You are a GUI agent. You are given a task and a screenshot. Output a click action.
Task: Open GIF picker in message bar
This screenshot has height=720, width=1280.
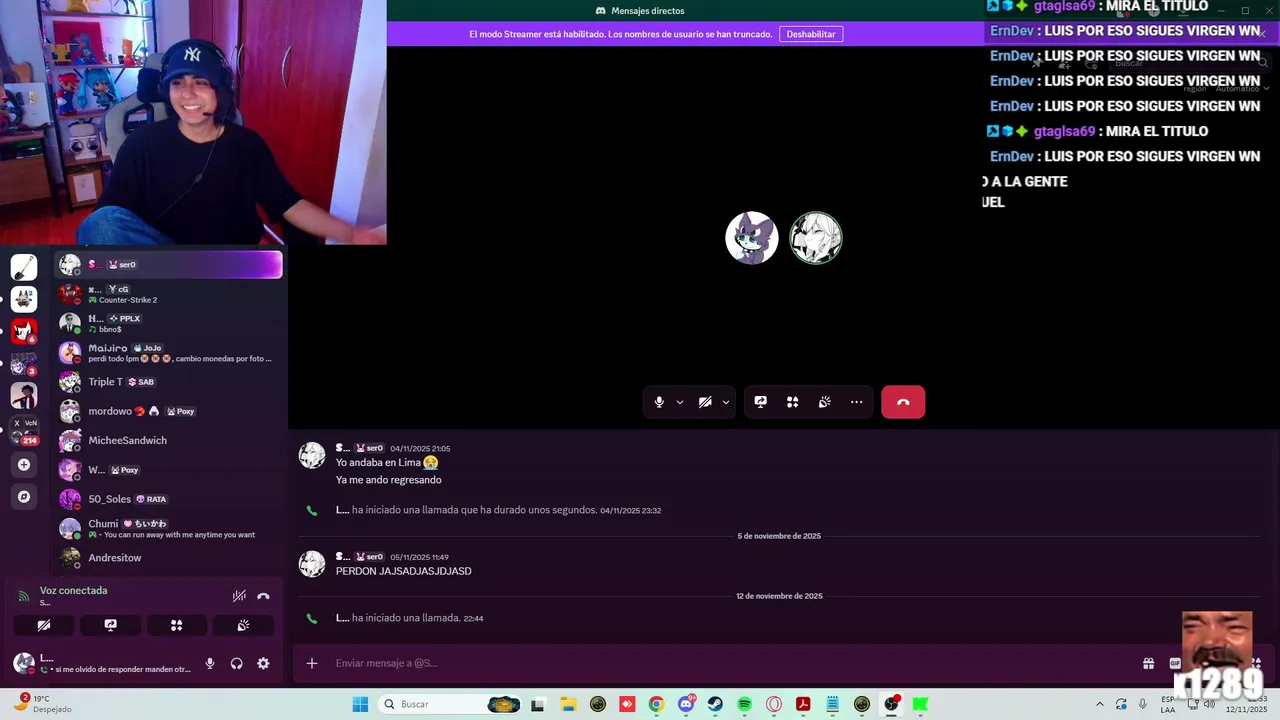pos(1175,663)
